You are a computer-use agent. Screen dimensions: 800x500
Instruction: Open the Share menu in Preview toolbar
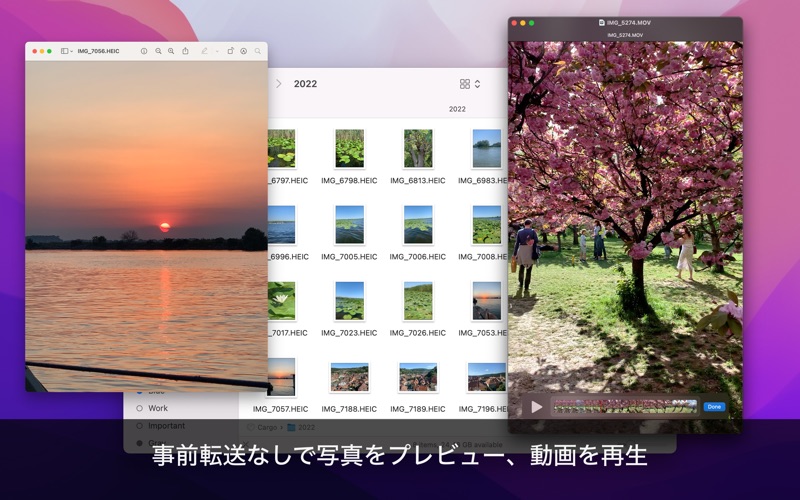[186, 51]
